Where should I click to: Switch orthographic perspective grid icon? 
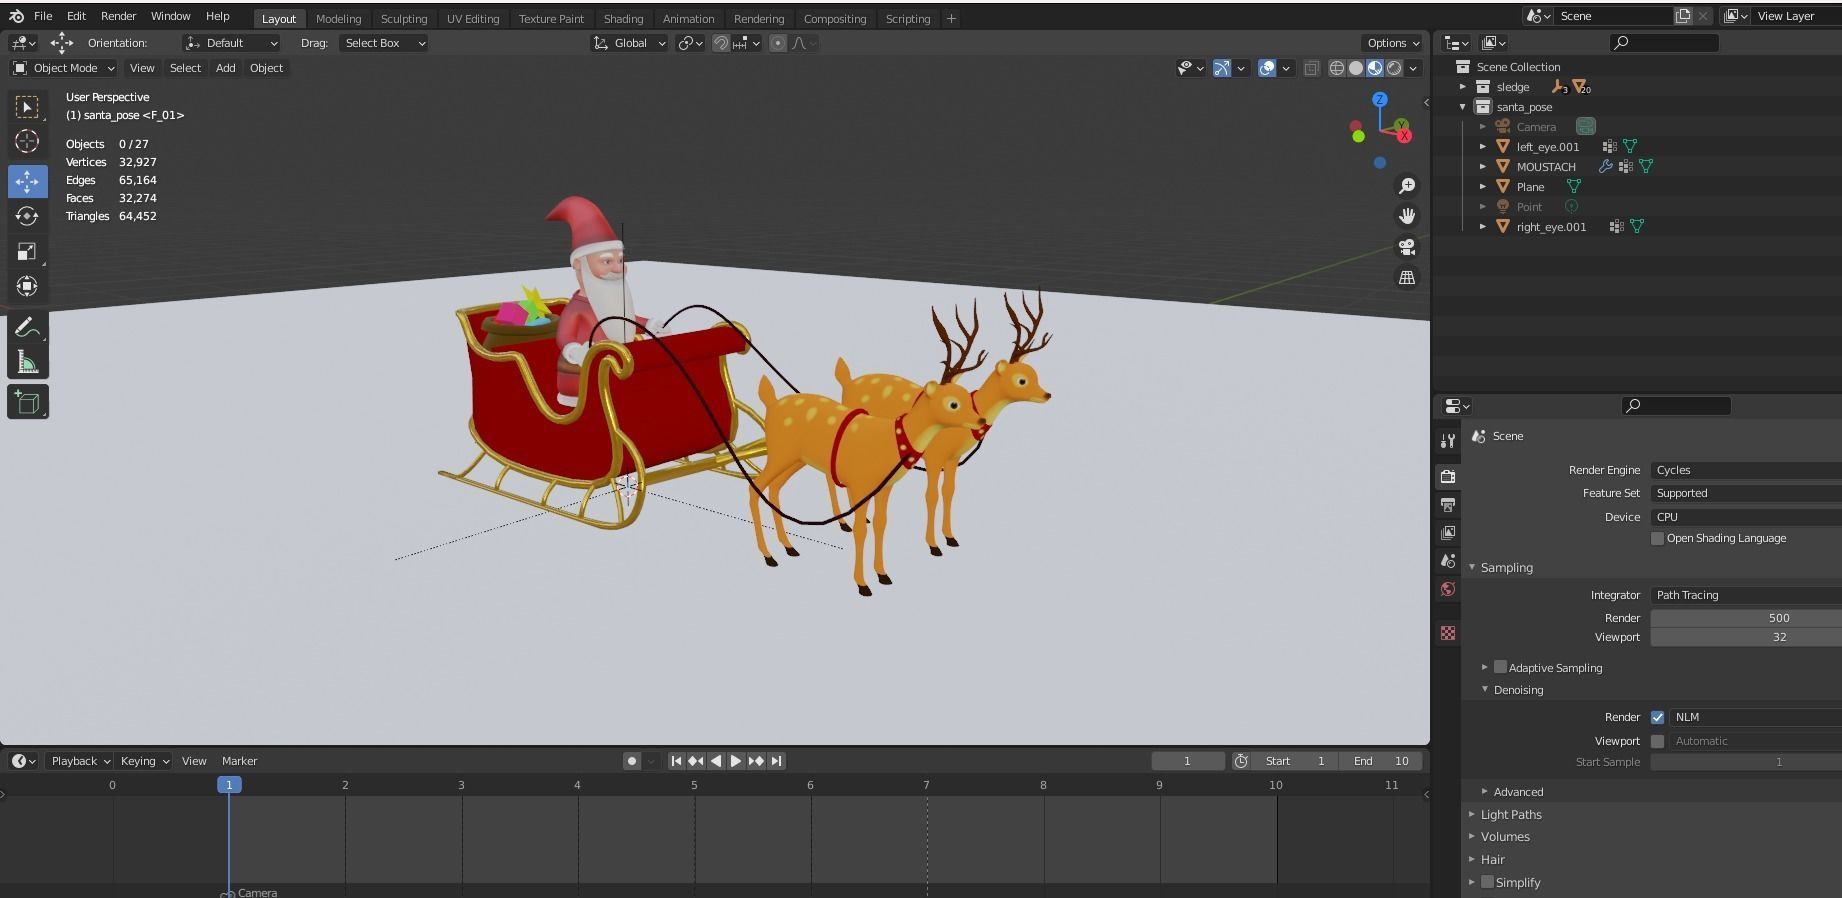tap(1407, 278)
